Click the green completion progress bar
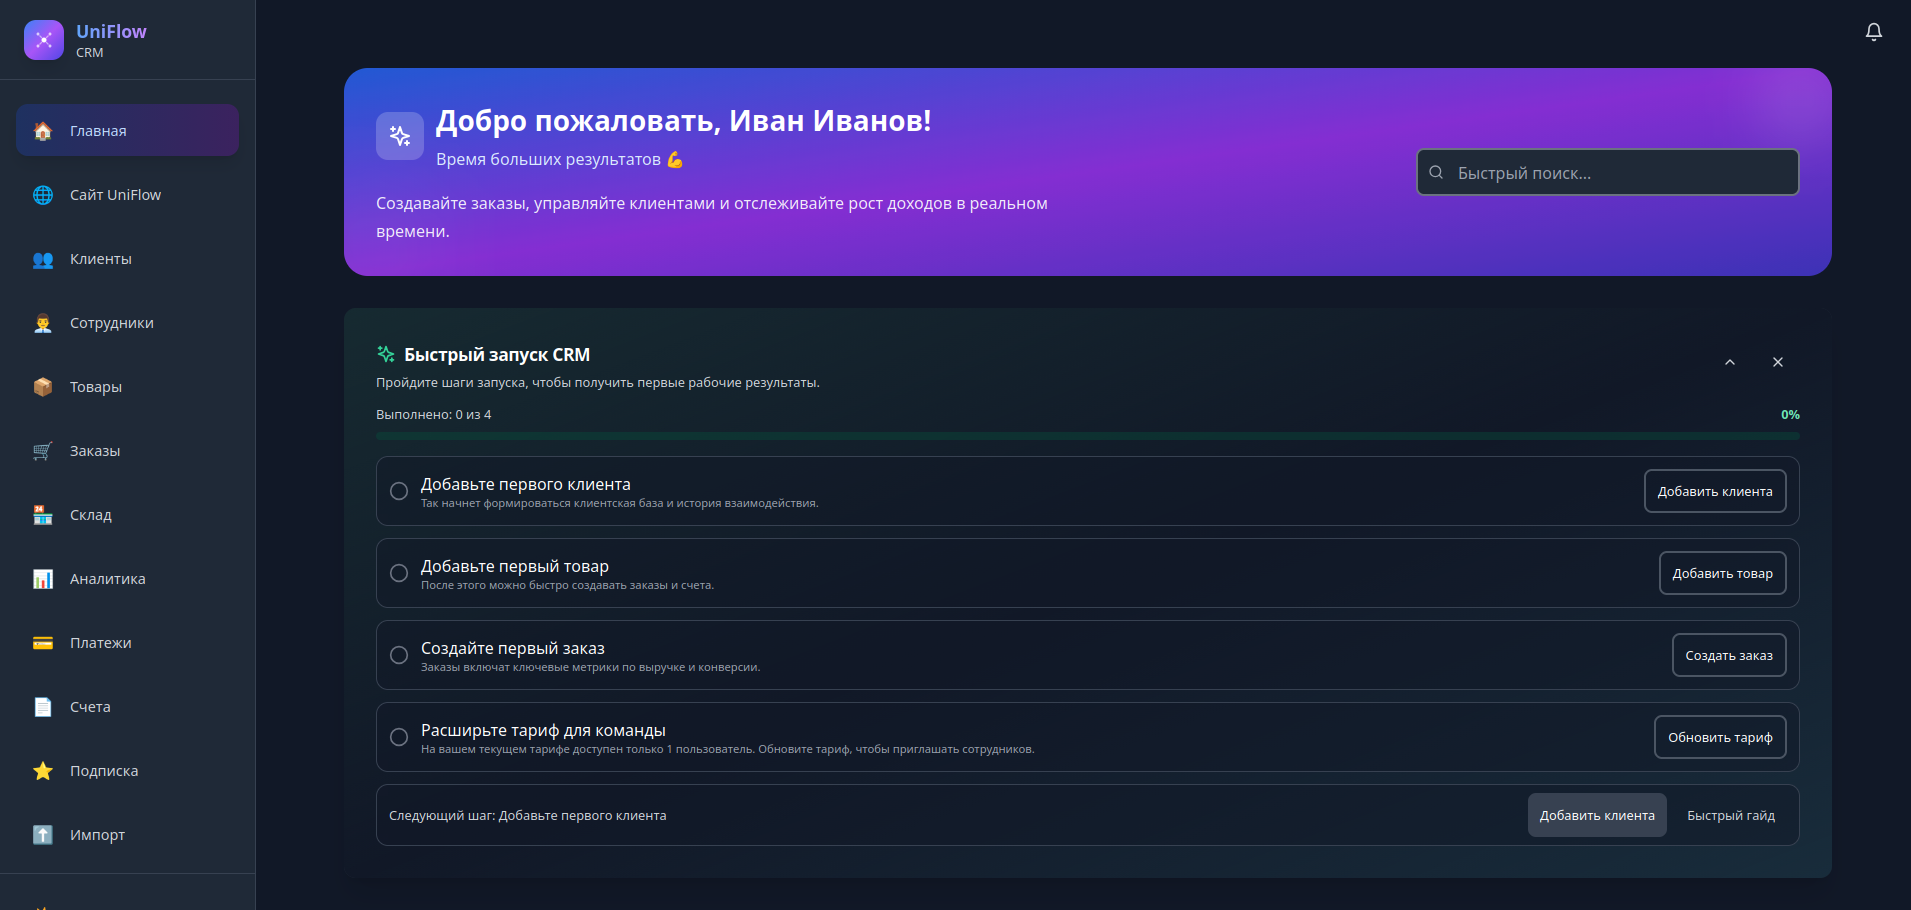This screenshot has width=1911, height=910. point(1086,436)
